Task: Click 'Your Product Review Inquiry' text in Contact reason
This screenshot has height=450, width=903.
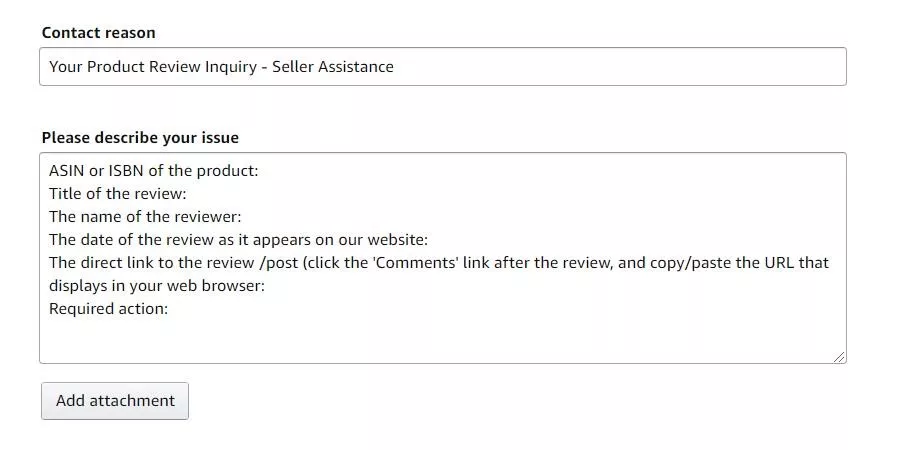Action: coord(157,67)
